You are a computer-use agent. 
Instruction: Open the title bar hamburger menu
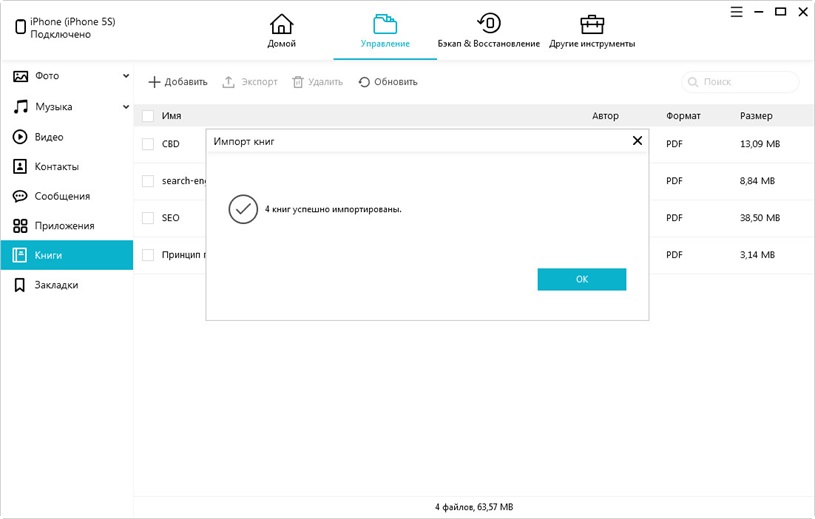[x=735, y=12]
